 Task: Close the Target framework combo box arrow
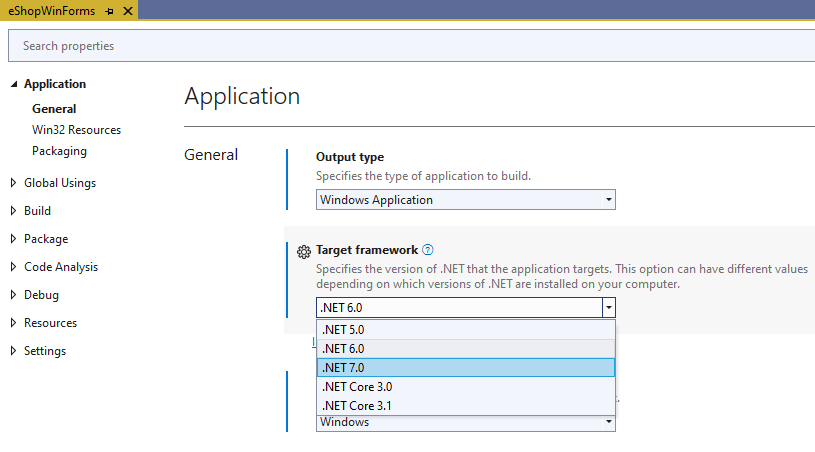point(609,308)
